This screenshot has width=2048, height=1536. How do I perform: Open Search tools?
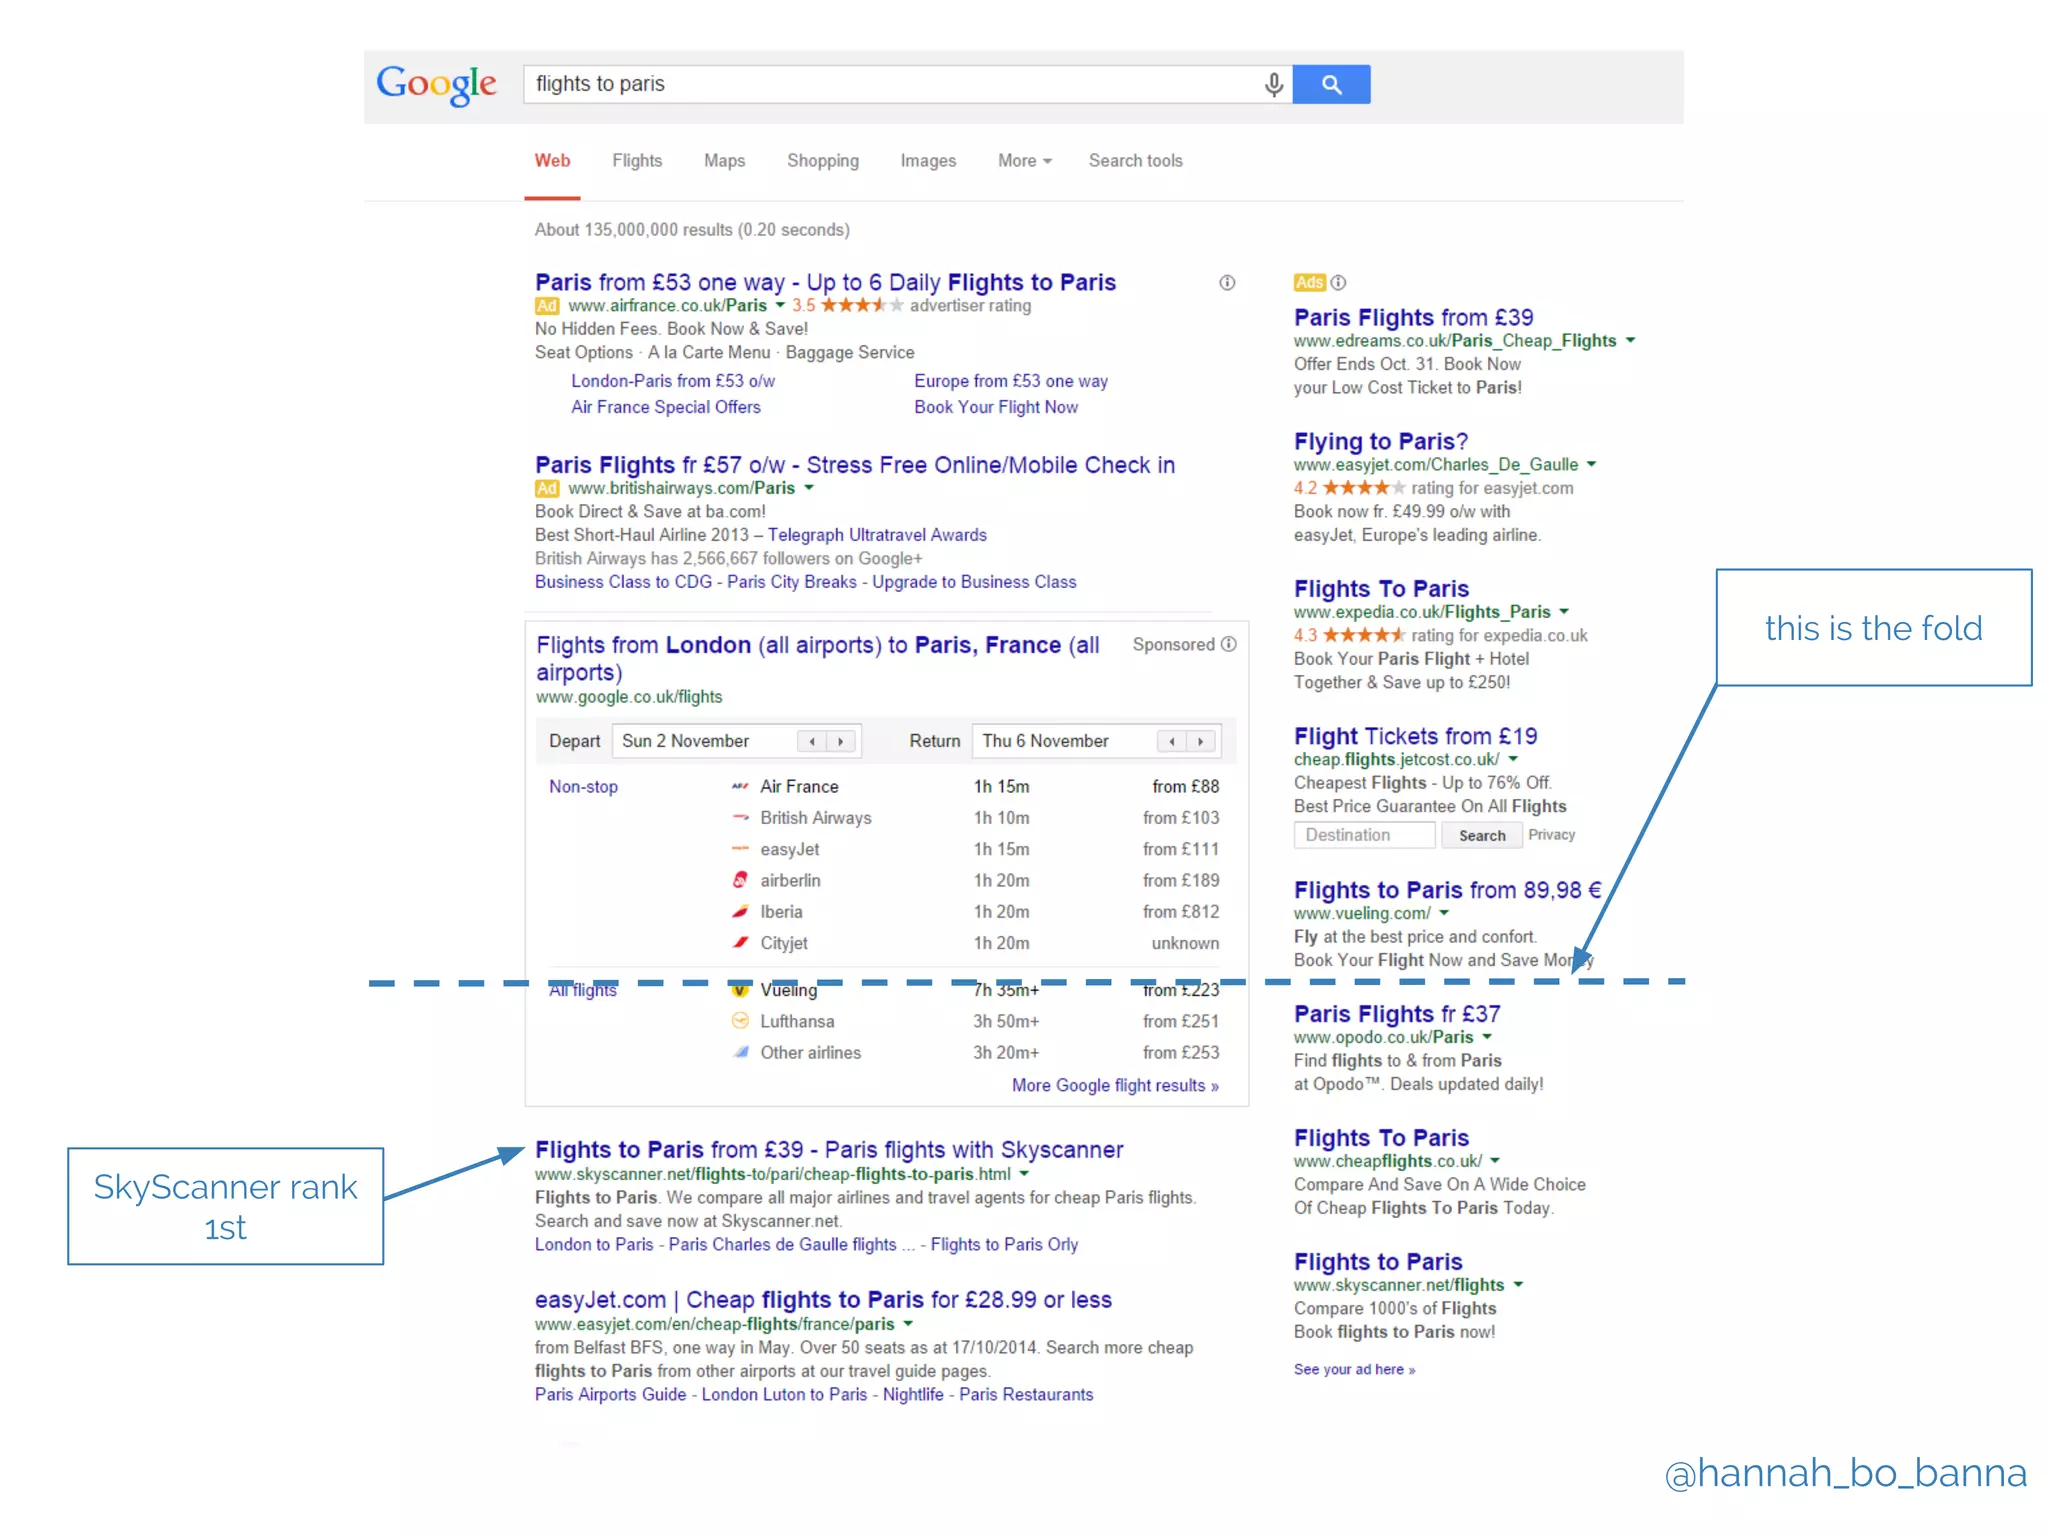point(1135,161)
